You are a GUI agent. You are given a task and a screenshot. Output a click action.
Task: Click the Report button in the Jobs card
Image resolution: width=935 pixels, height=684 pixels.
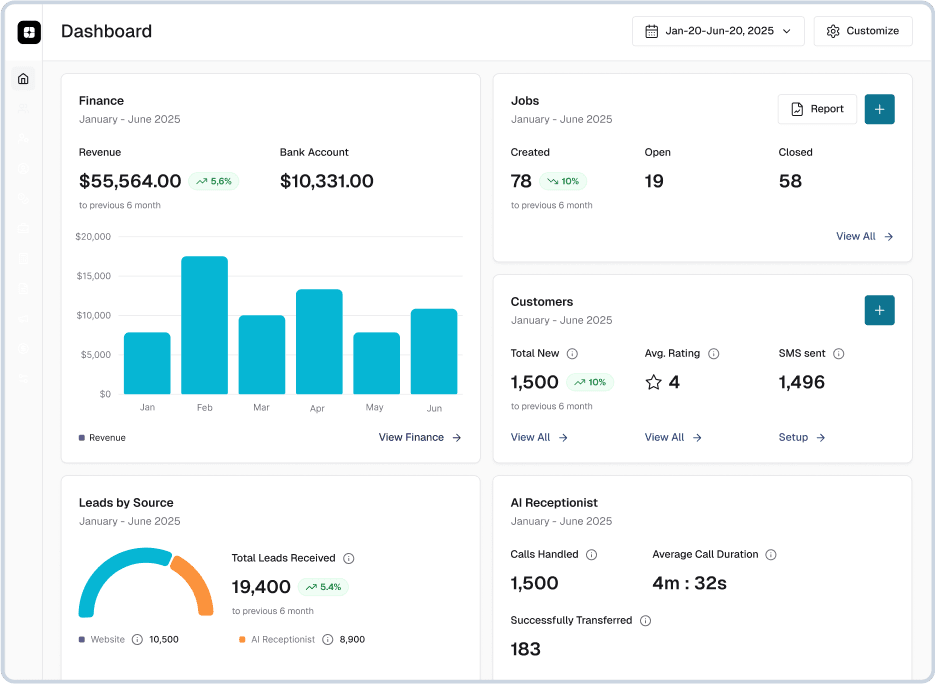817,109
